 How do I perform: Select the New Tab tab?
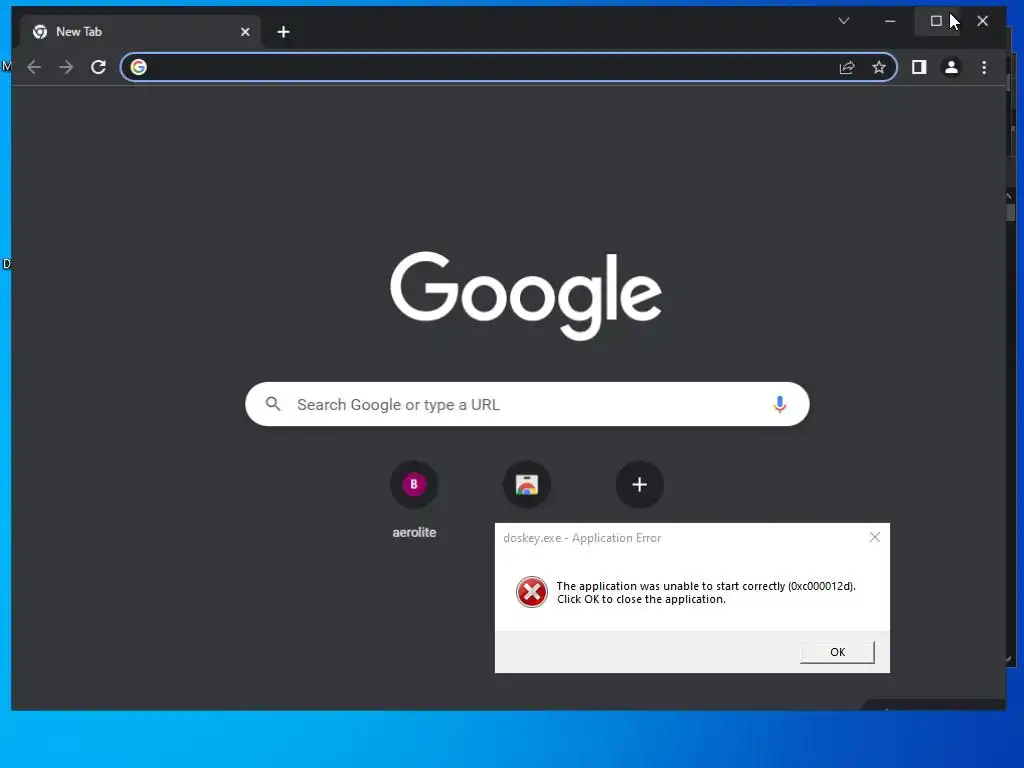[x=140, y=32]
